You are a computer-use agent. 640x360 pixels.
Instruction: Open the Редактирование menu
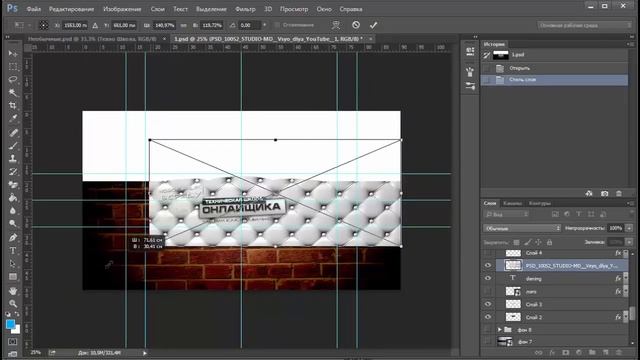pos(71,9)
